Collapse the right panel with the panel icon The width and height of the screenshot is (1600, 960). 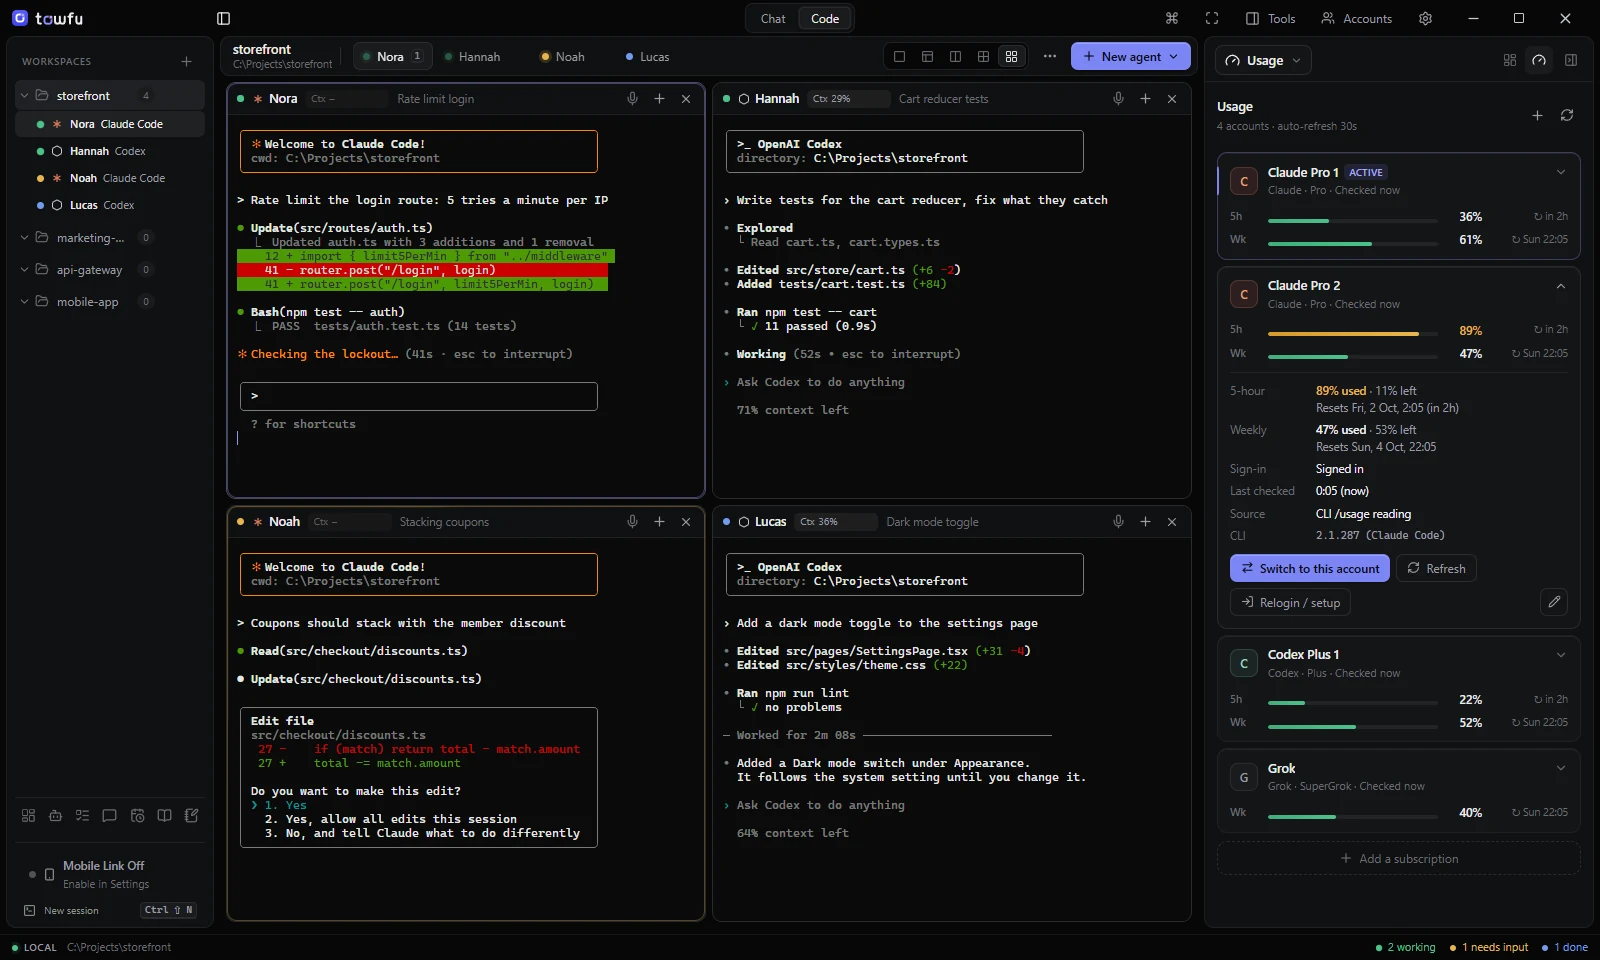coord(1571,60)
